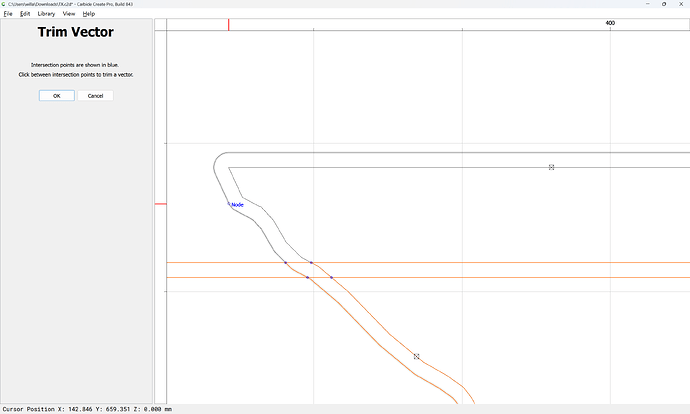Click the Trim Vector heading
Viewport: 690px width, 414px height.
coord(76,32)
